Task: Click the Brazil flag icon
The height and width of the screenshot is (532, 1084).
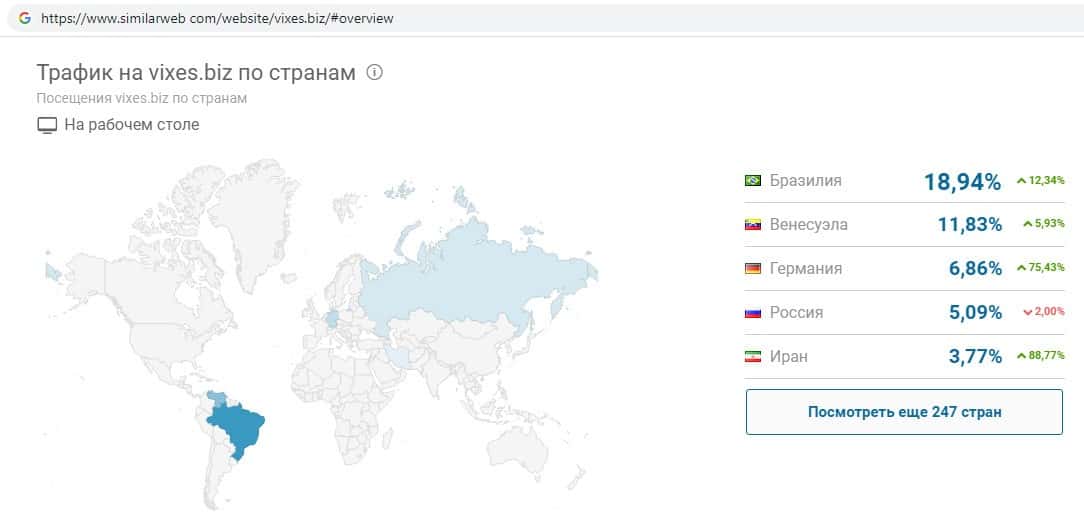Action: 753,180
